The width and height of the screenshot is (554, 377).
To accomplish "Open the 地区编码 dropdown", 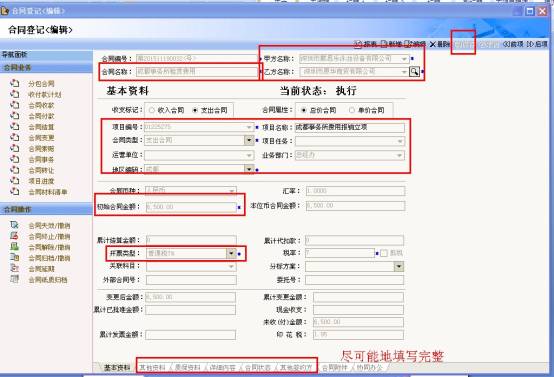I will point(249,169).
